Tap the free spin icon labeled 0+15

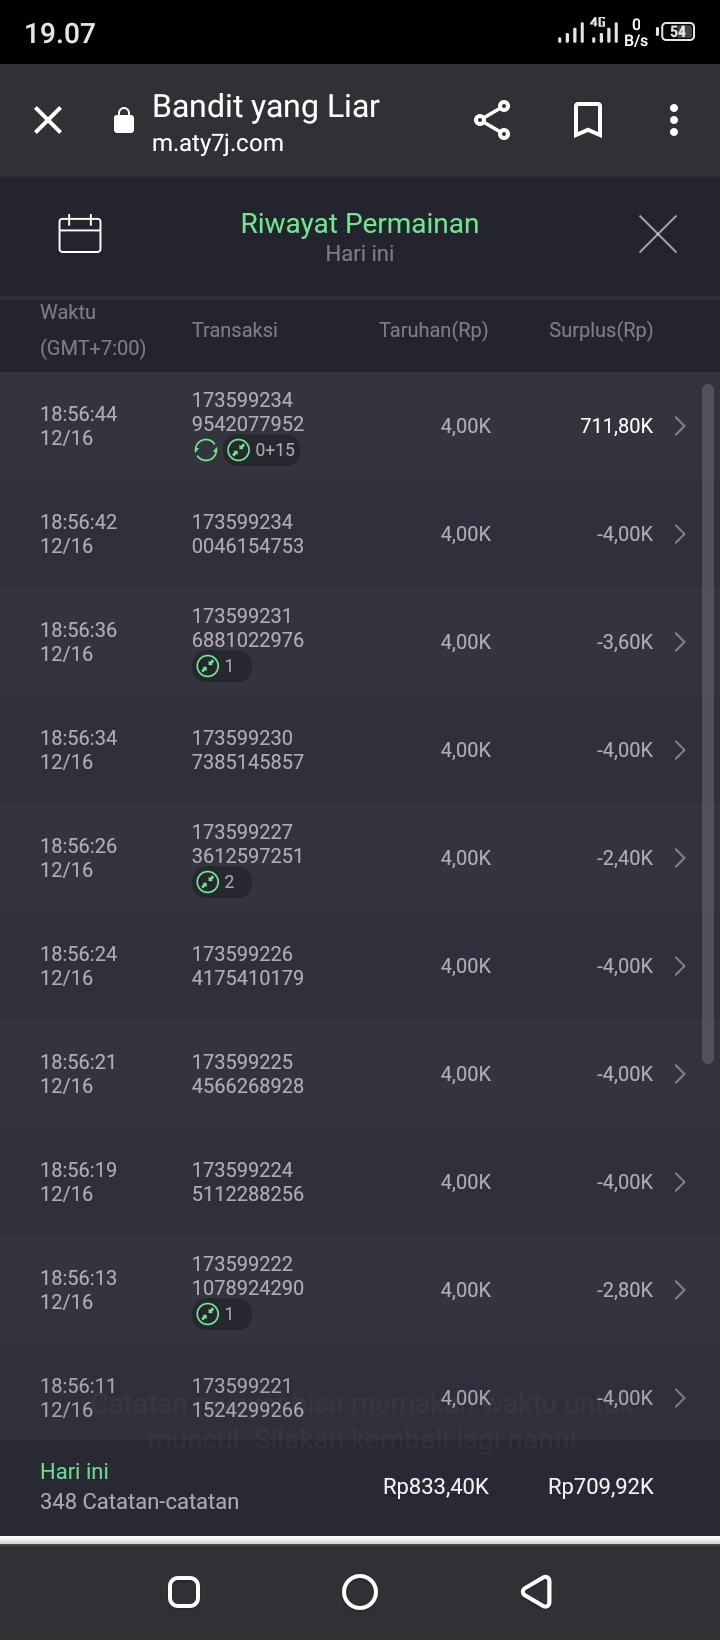pos(262,450)
